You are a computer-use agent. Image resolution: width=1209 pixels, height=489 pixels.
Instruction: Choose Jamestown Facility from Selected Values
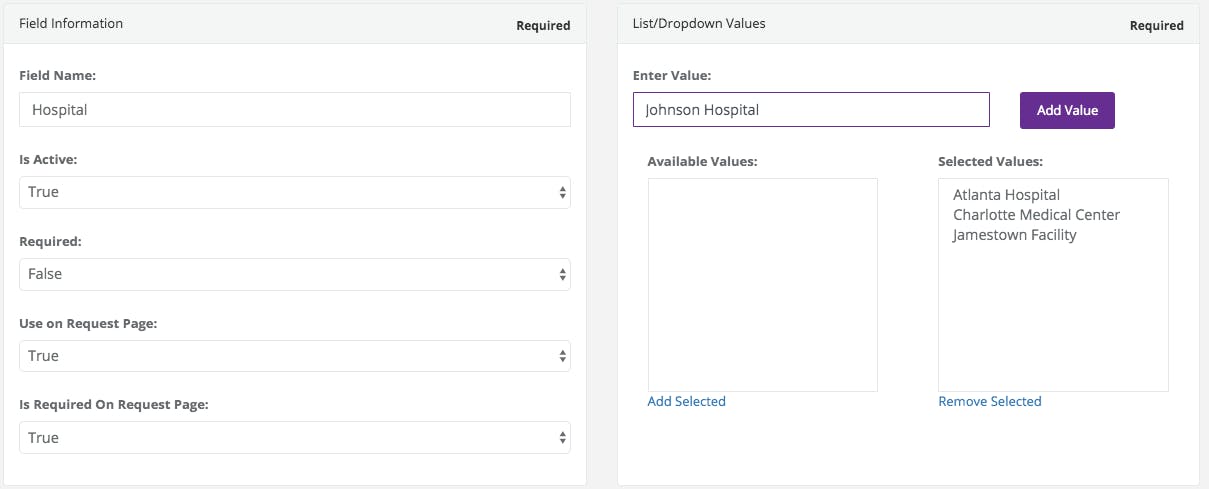click(1014, 235)
